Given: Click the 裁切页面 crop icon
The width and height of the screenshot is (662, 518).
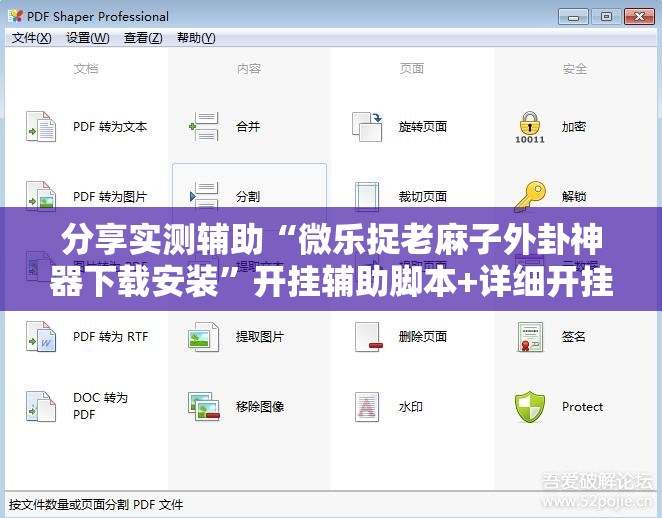Looking at the screenshot, I should click(x=366, y=196).
